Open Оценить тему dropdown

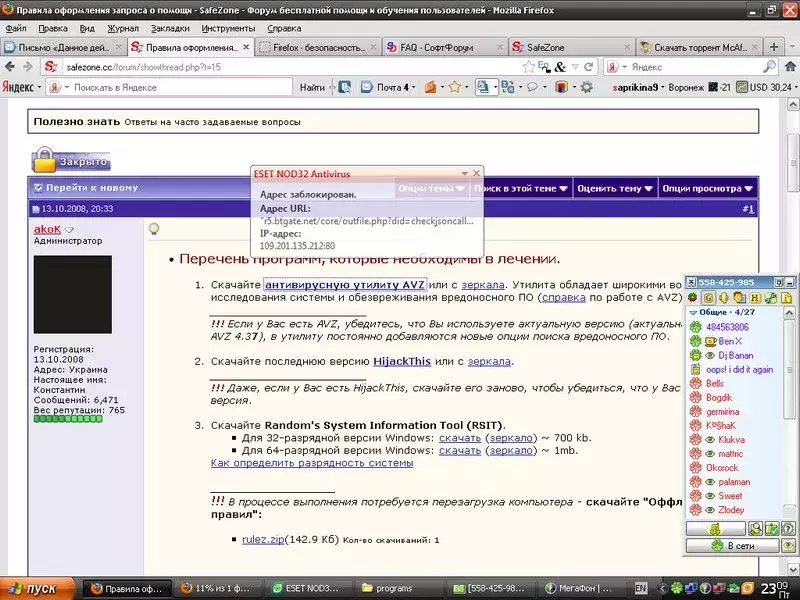click(x=615, y=188)
